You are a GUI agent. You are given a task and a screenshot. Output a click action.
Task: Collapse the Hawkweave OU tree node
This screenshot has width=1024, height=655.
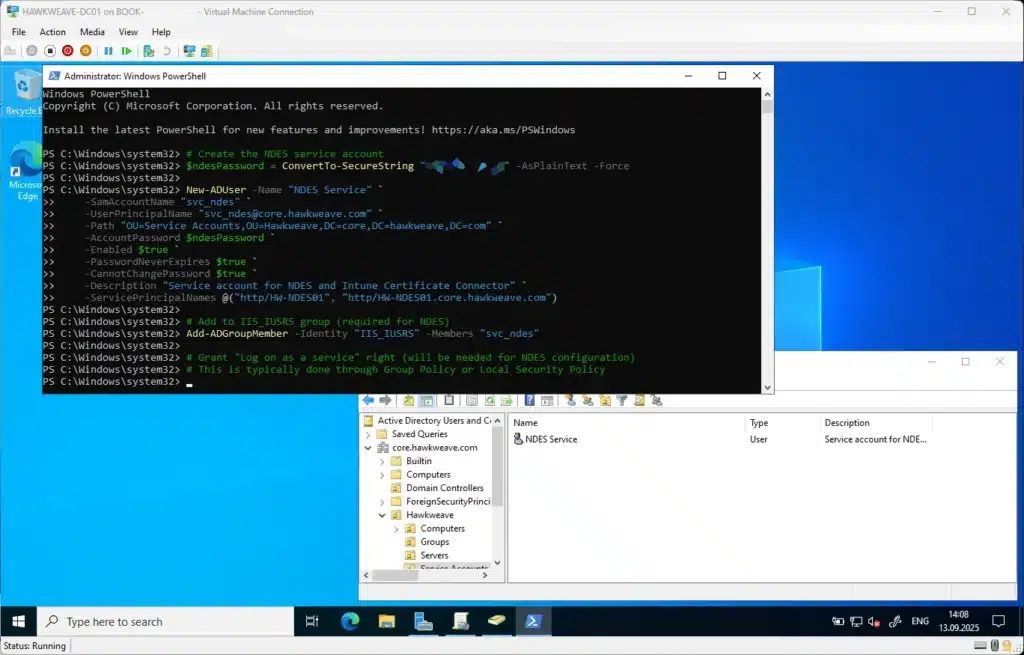pos(382,515)
